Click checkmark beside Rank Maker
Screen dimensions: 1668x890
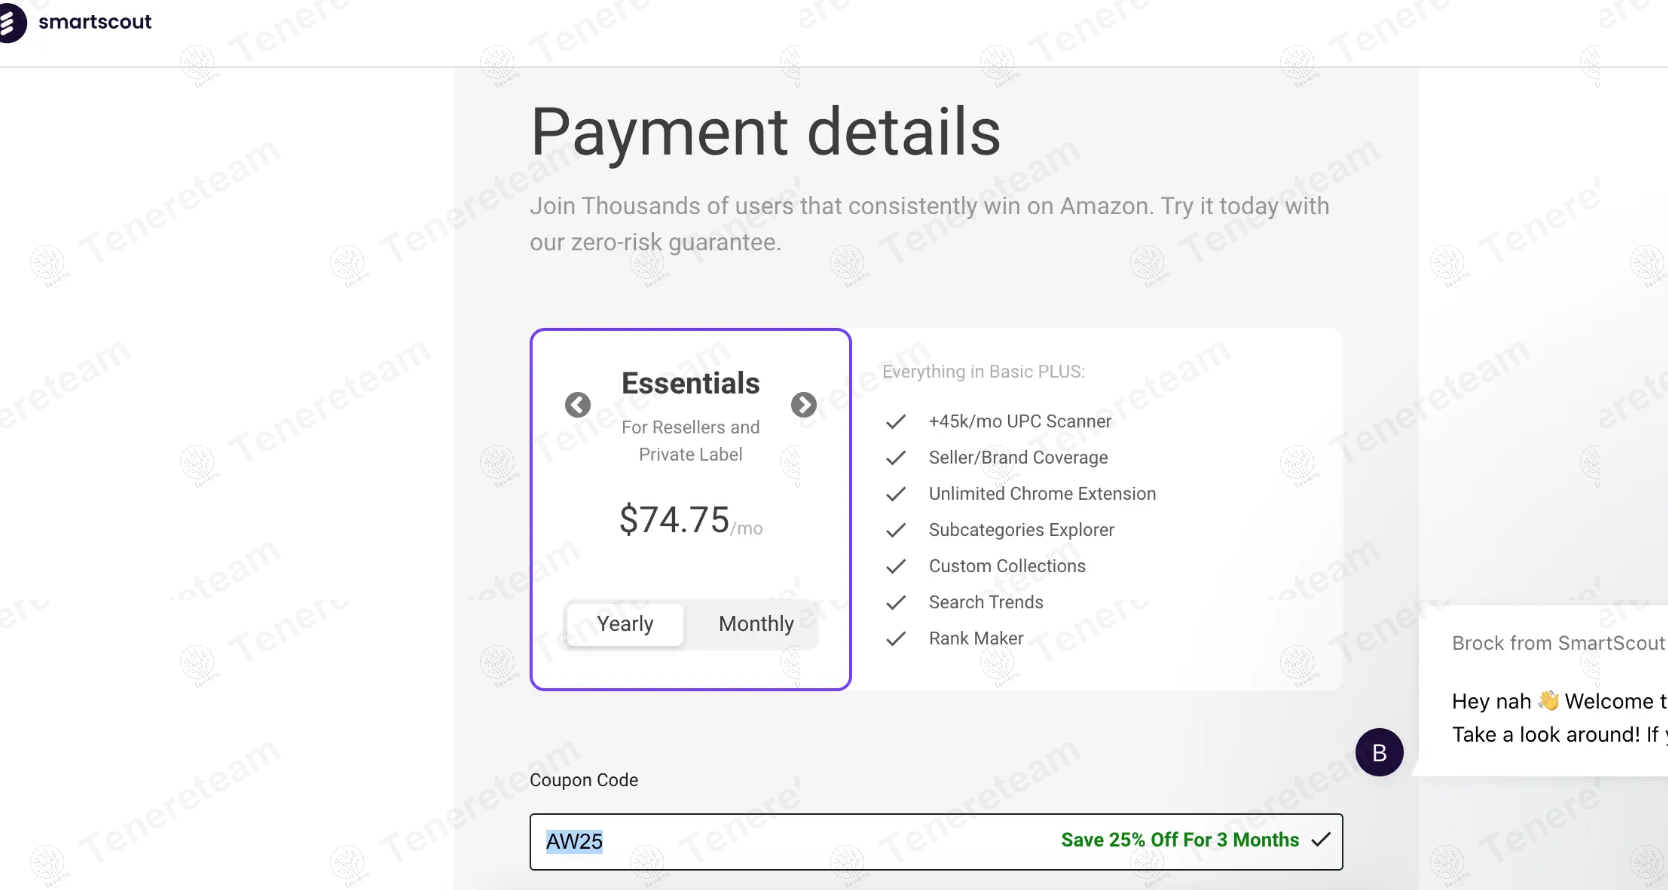pos(896,638)
